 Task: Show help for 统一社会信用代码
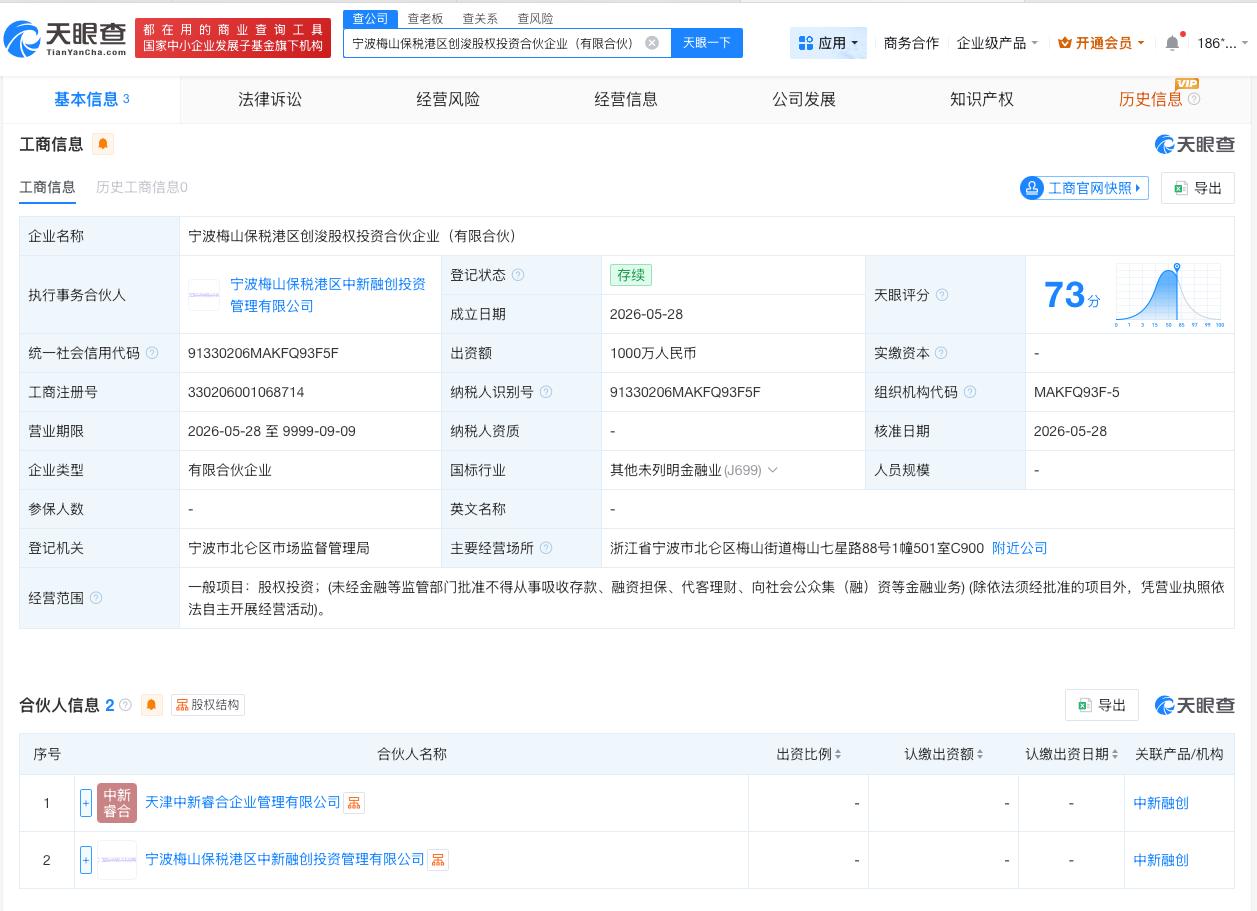coord(152,353)
